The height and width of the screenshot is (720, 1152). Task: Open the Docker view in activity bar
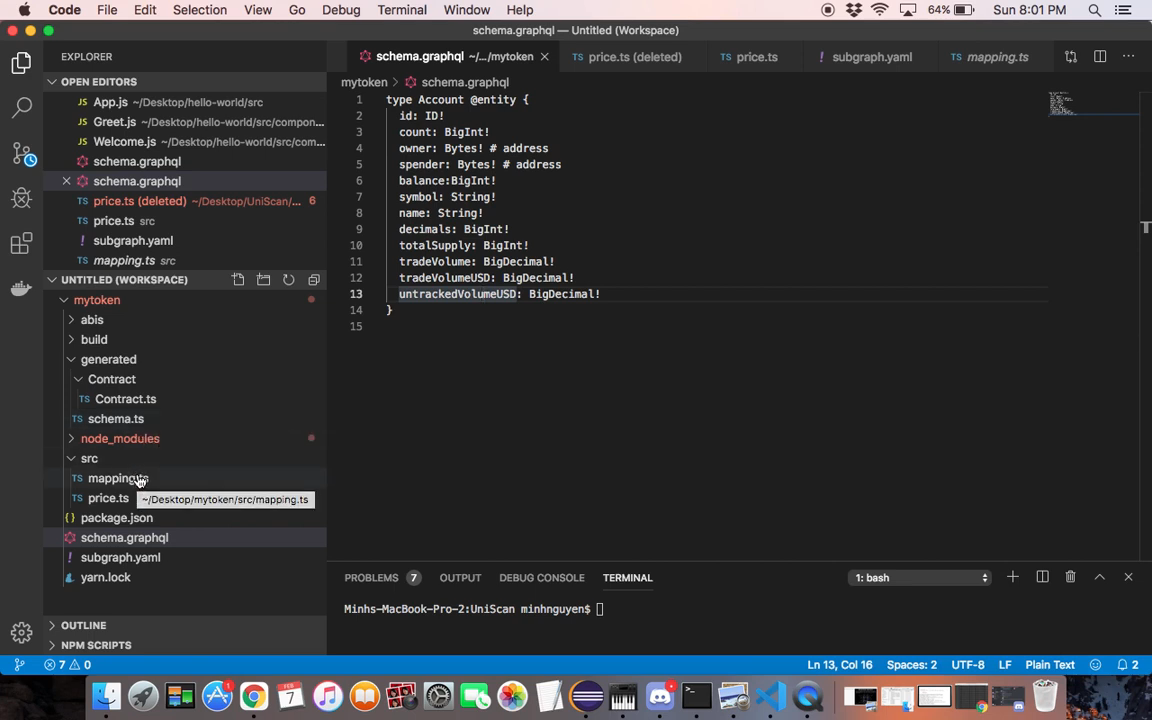click(x=21, y=288)
